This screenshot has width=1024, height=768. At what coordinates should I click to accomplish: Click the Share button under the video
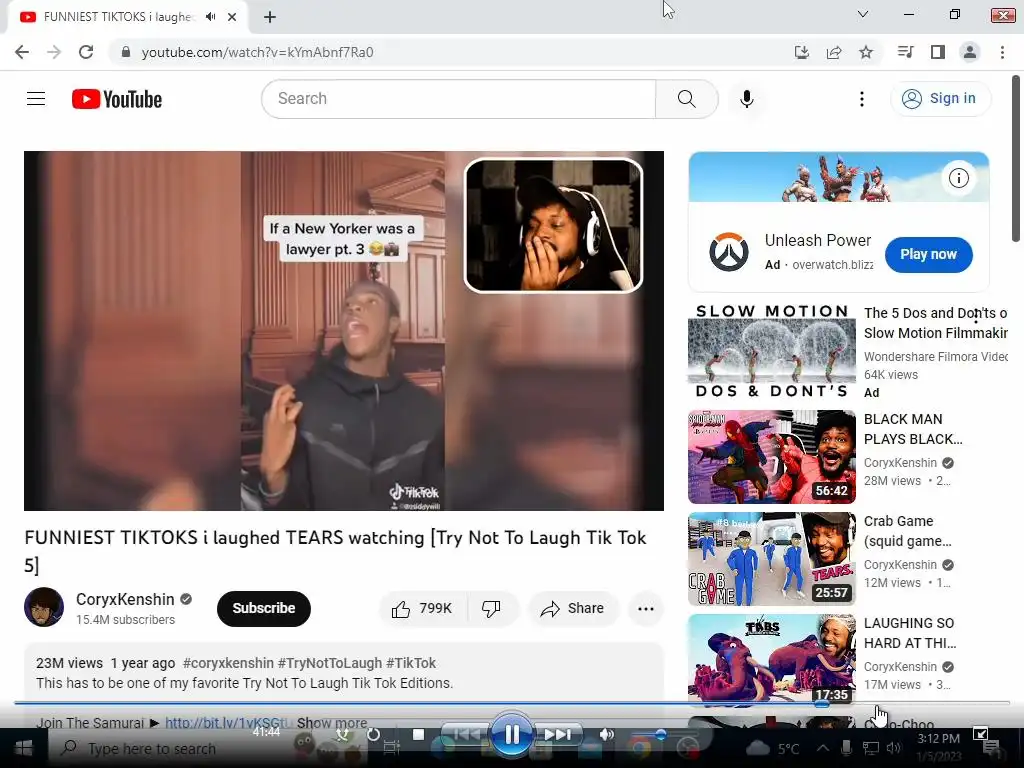[573, 609]
